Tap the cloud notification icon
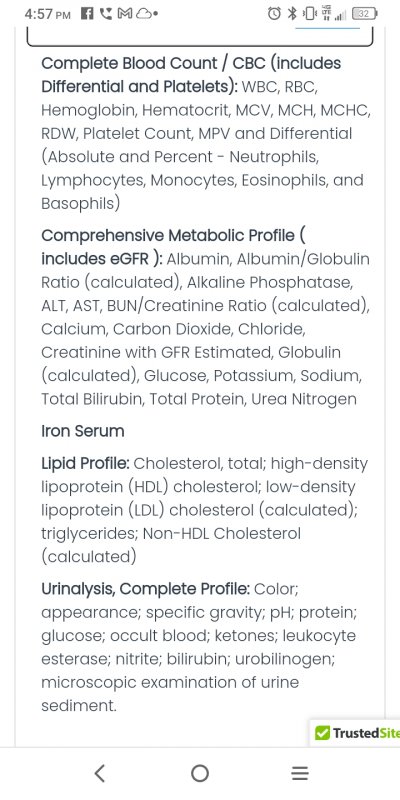 click(x=143, y=14)
